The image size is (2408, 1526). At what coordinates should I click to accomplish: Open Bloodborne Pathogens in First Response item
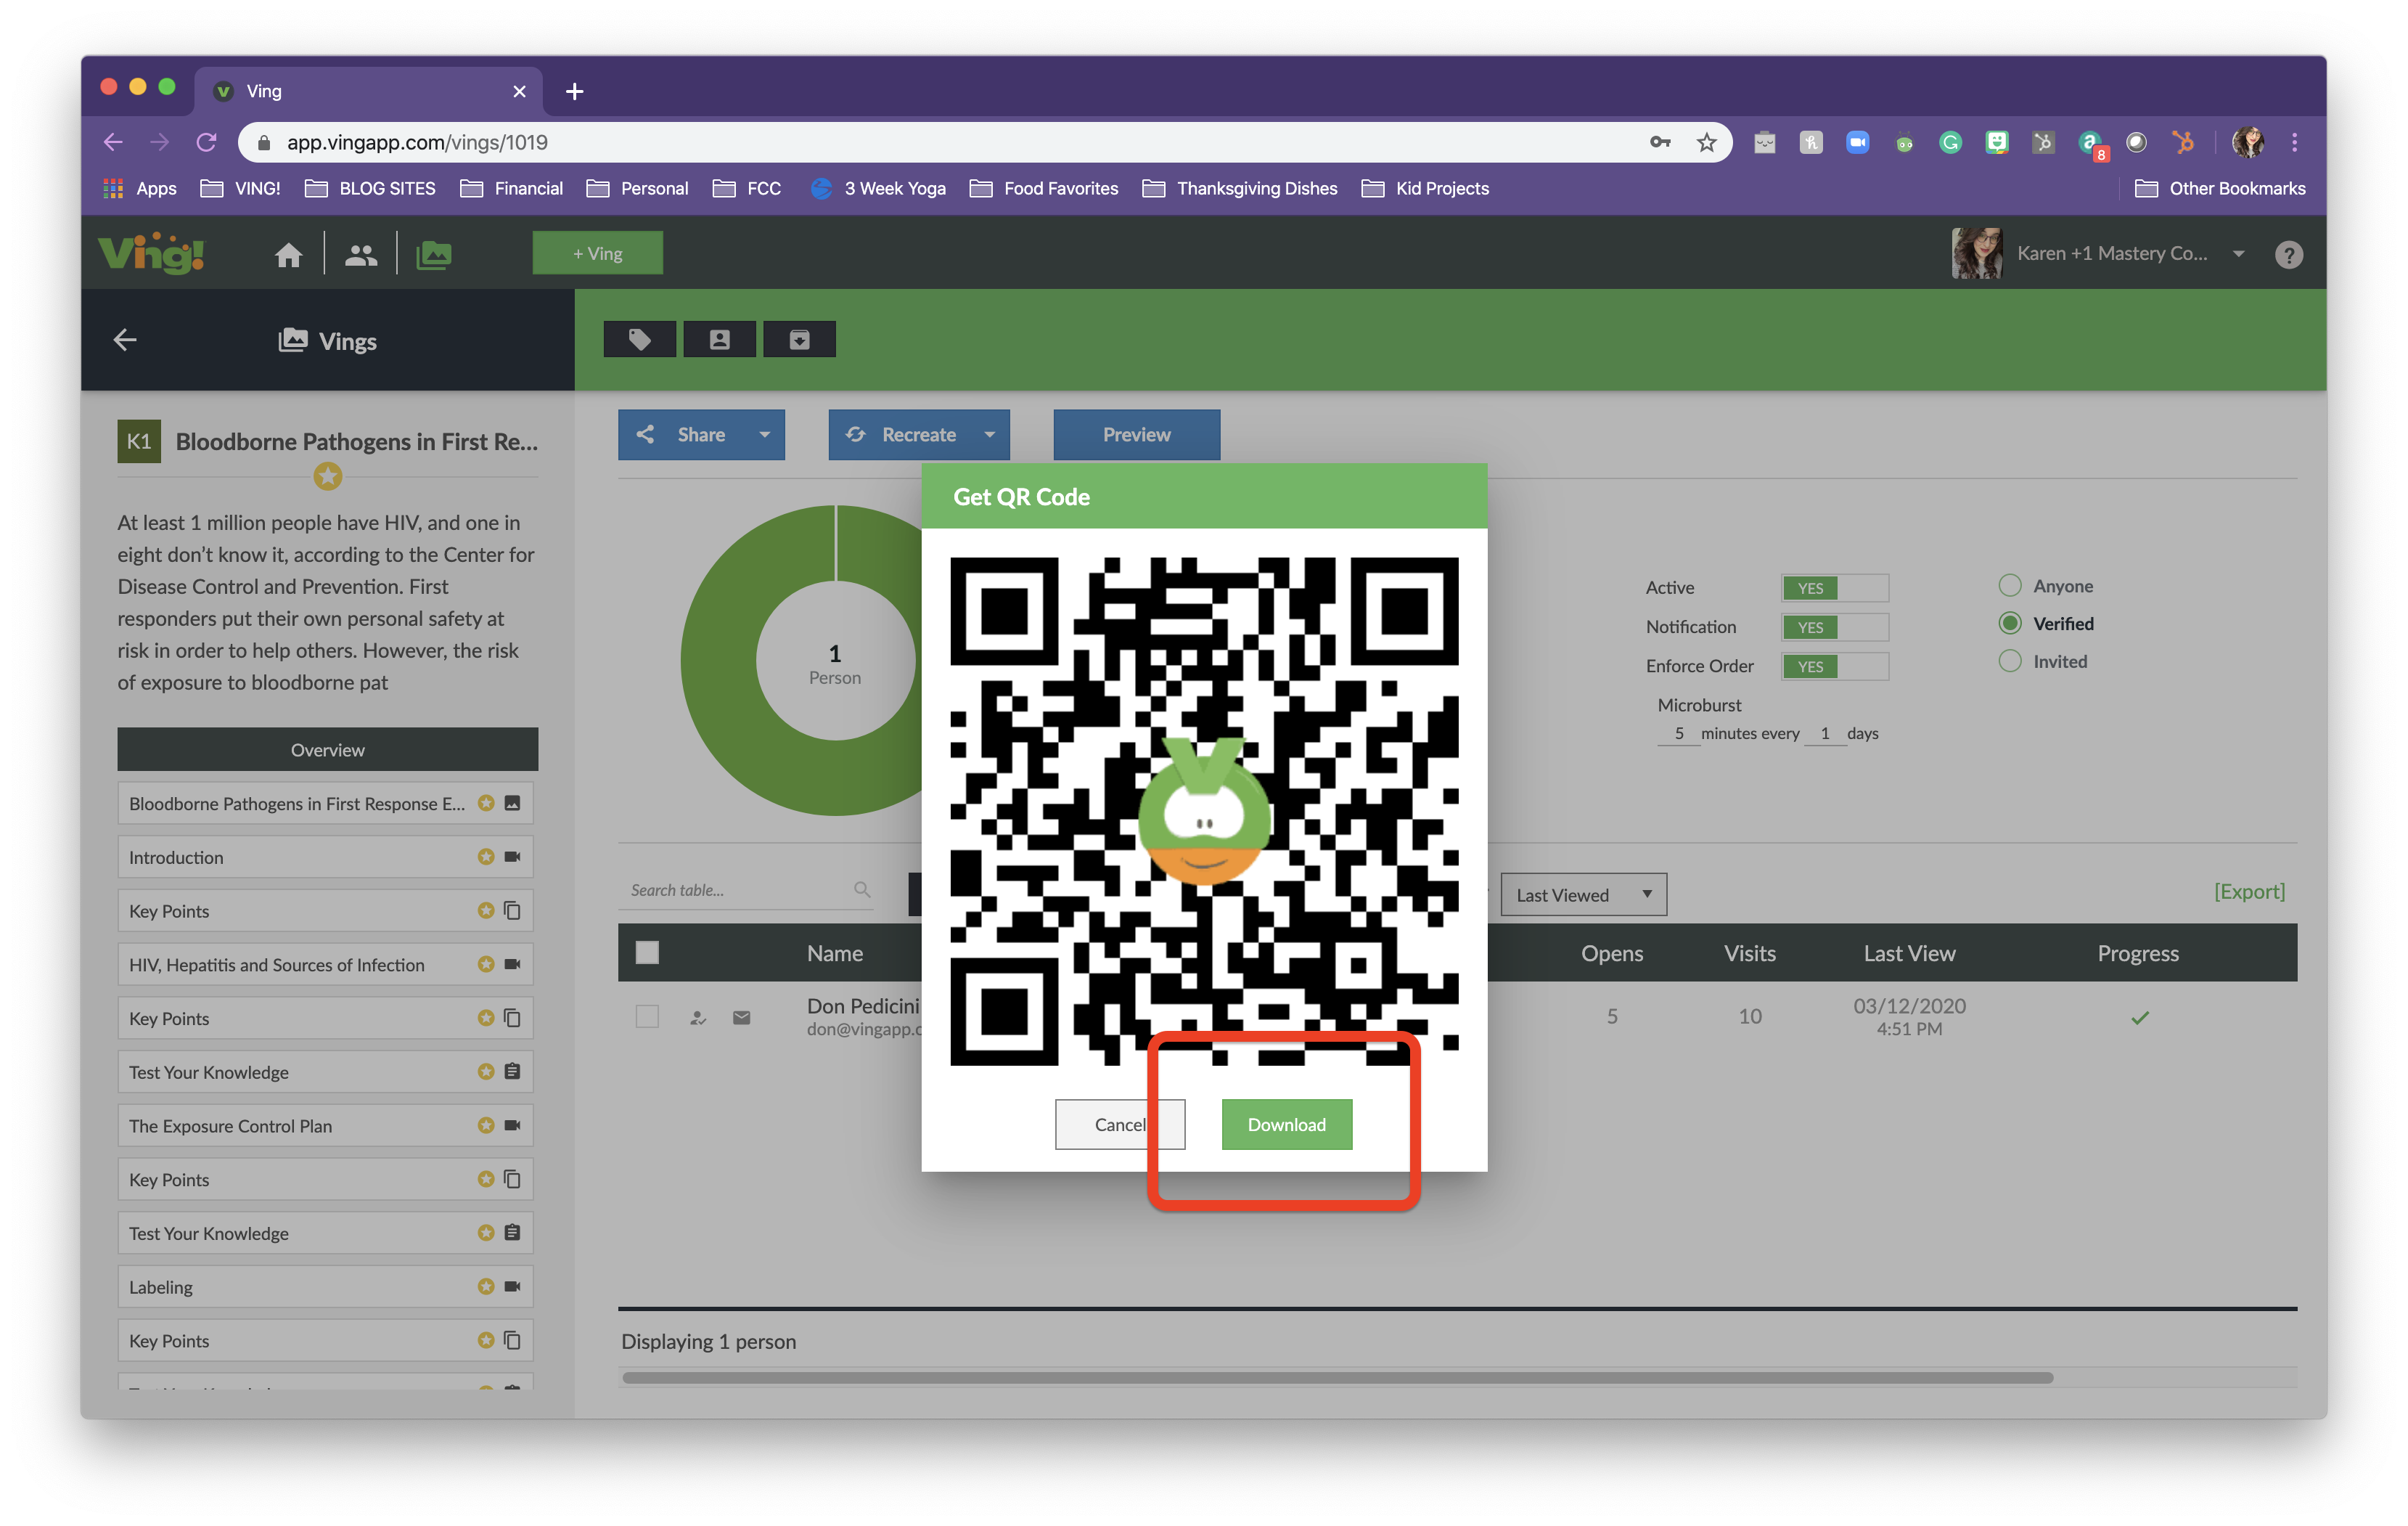point(325,803)
